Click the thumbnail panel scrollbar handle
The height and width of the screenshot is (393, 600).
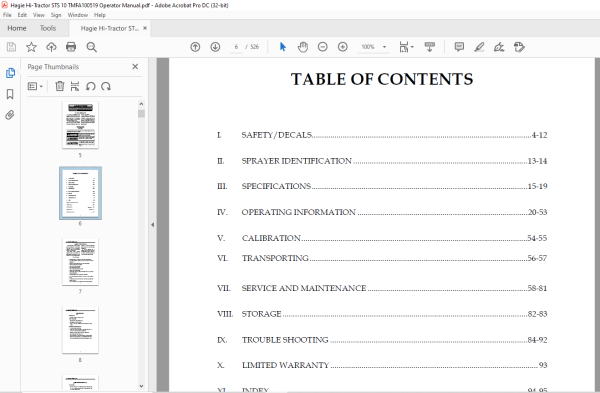(142, 114)
